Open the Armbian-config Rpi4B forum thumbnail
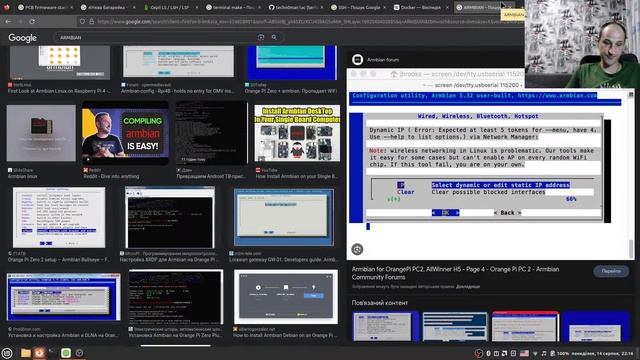This screenshot has height=360, width=640. pos(178,62)
